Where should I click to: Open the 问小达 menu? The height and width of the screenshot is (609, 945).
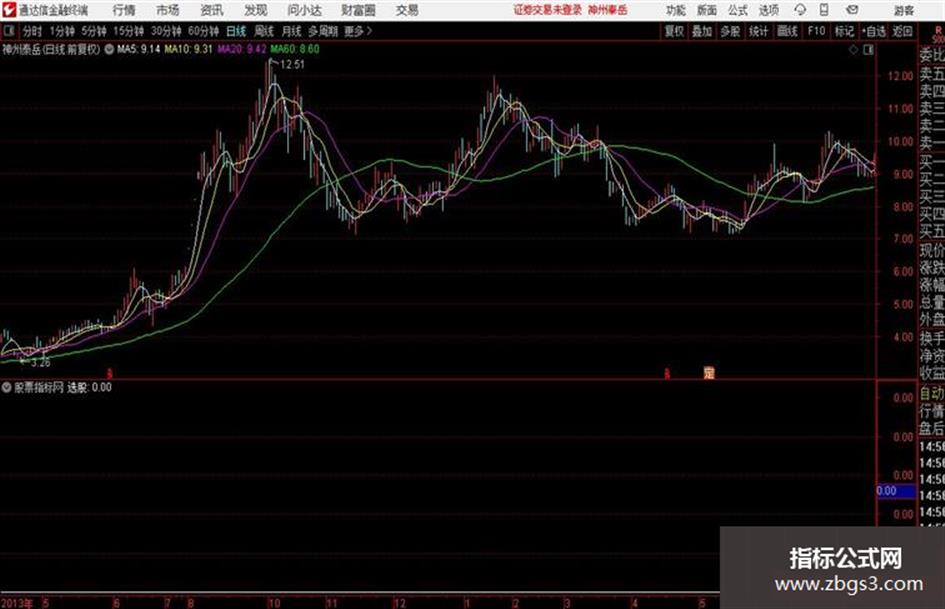point(304,10)
